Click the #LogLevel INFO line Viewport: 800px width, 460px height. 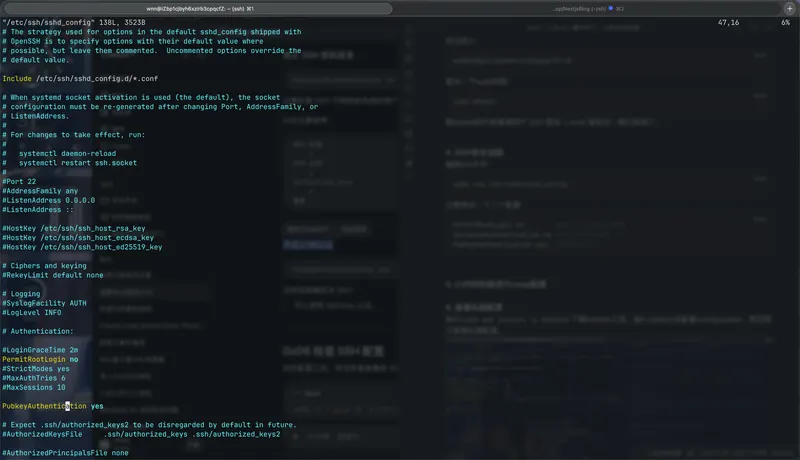pyautogui.click(x=32, y=313)
